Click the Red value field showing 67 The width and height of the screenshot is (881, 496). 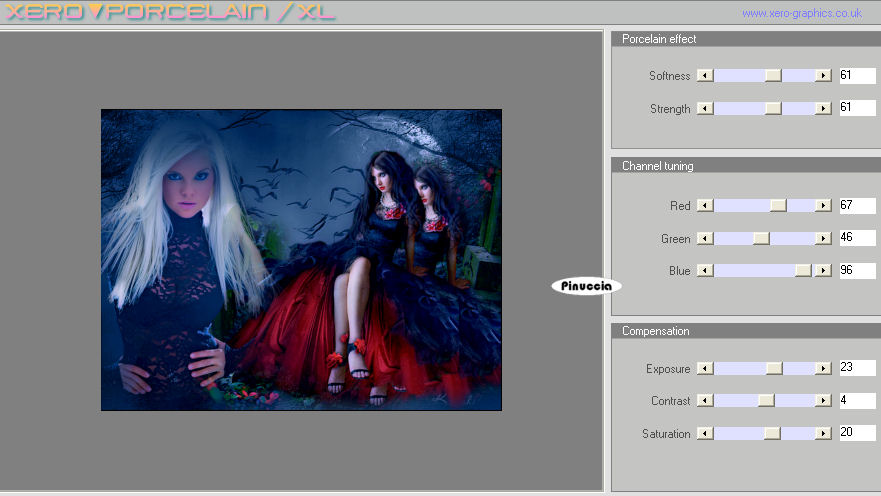point(857,205)
